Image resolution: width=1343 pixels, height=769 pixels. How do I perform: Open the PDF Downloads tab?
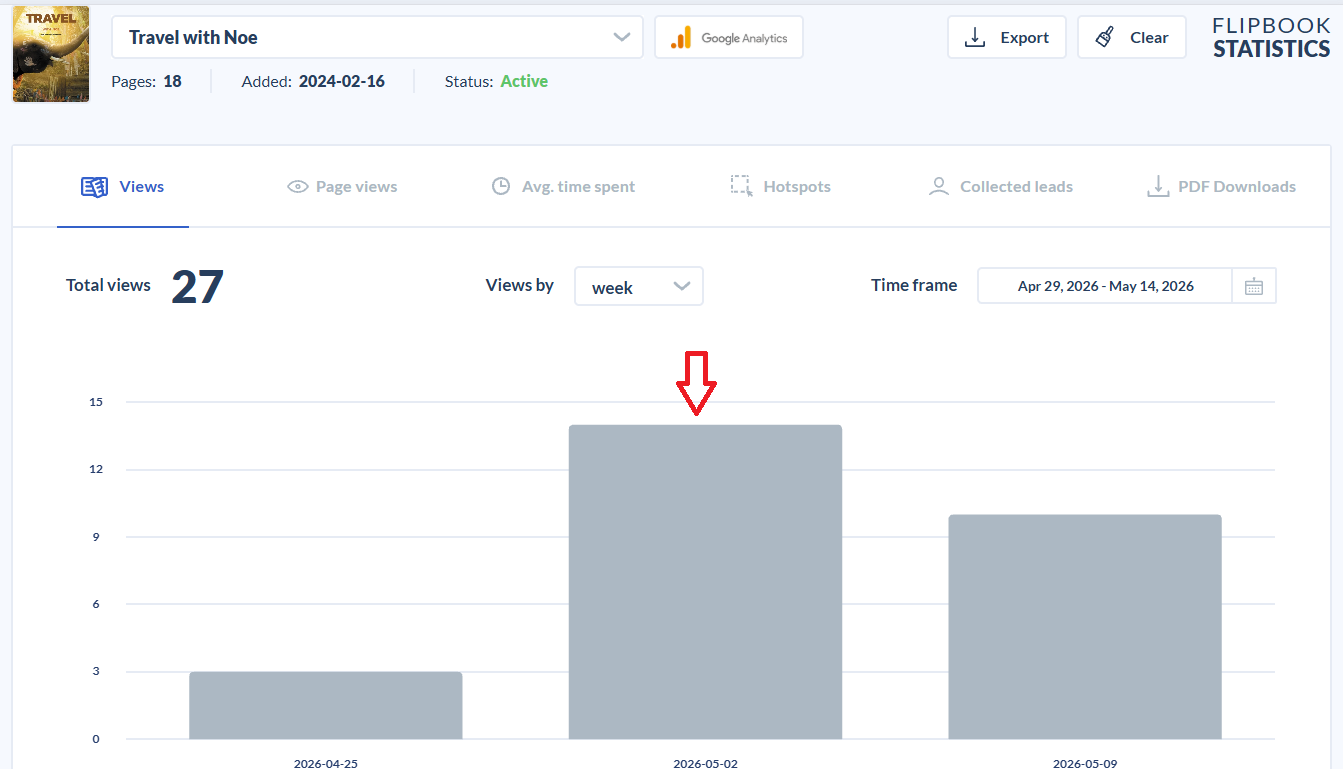[x=1221, y=187]
